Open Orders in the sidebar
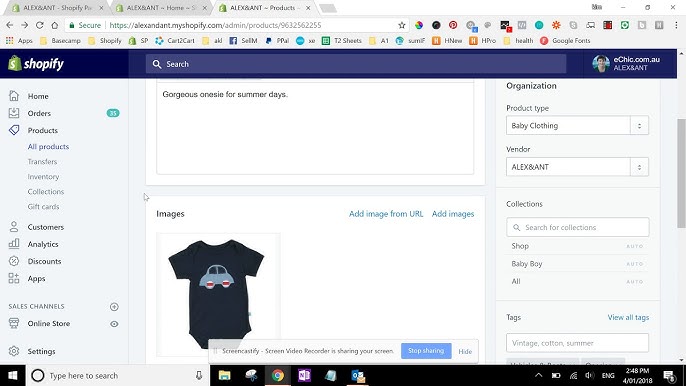Image resolution: width=686 pixels, height=386 pixels. [39, 113]
